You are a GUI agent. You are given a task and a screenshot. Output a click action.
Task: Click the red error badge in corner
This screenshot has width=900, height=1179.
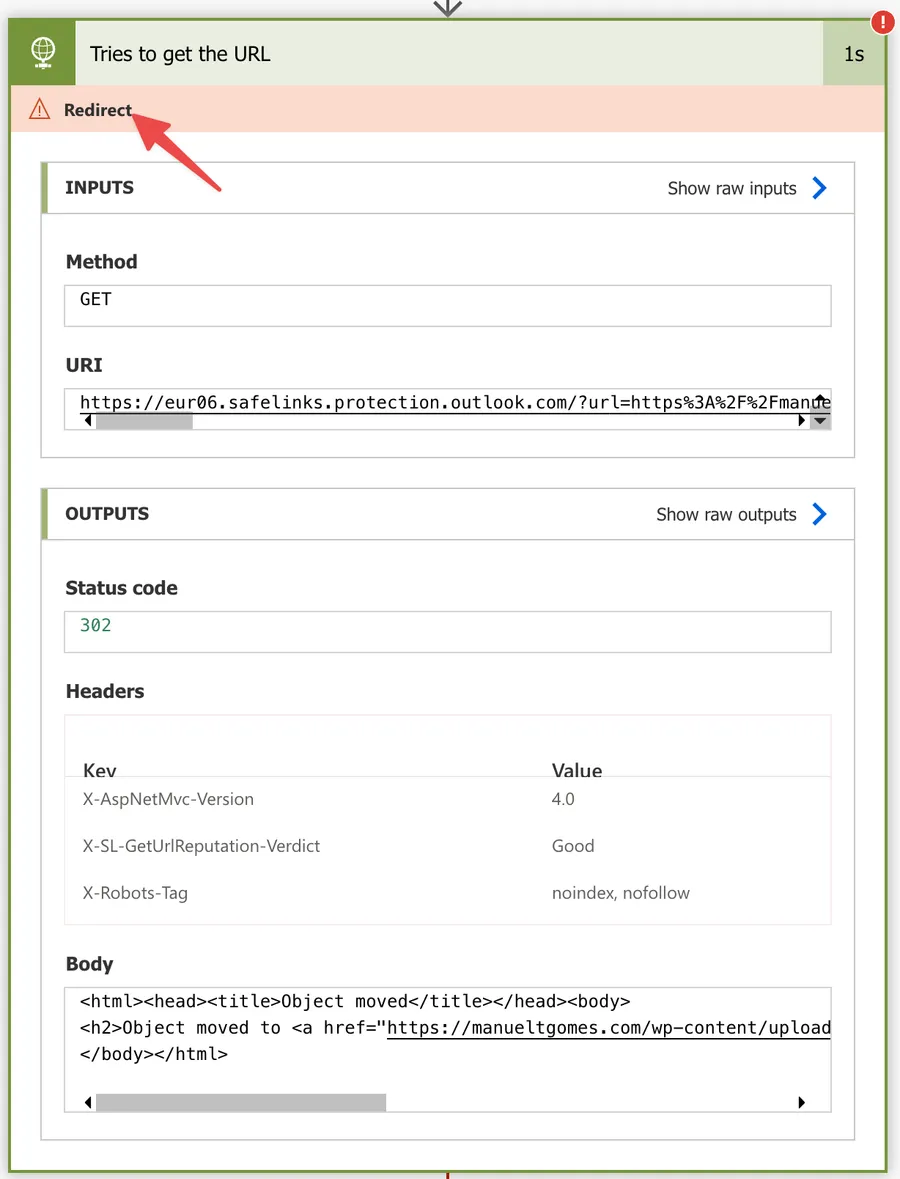pyautogui.click(x=882, y=21)
